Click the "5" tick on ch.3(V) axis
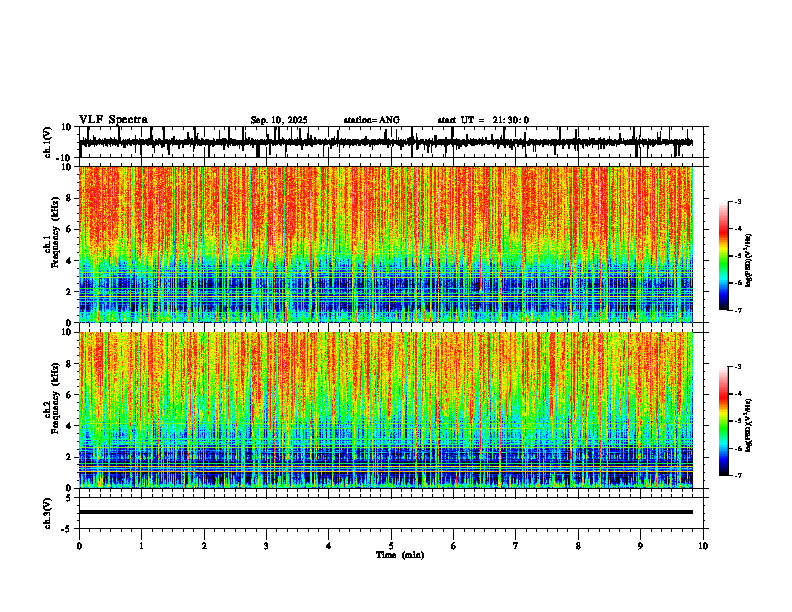This screenshot has width=792, height=612. pos(70,498)
